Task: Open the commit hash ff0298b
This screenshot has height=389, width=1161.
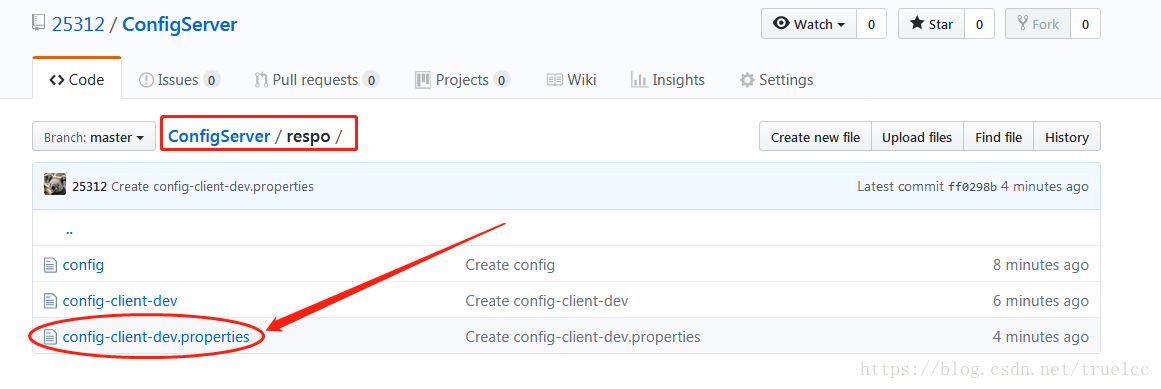Action: pos(972,187)
